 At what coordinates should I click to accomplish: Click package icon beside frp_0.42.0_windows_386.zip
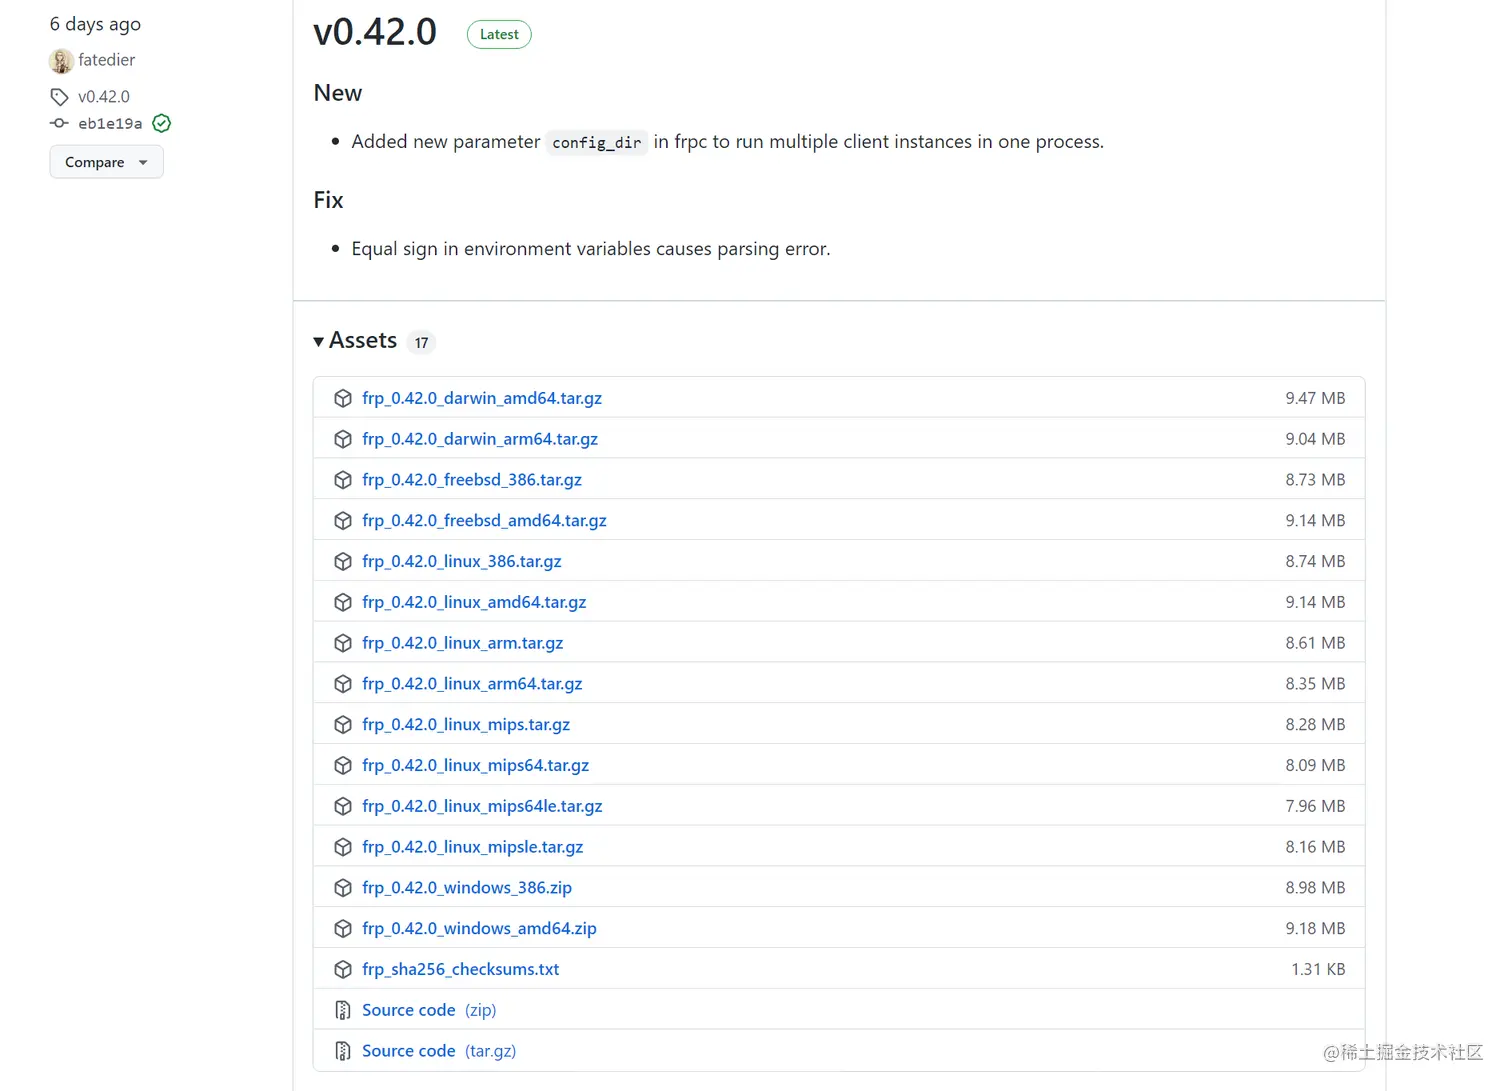point(343,888)
